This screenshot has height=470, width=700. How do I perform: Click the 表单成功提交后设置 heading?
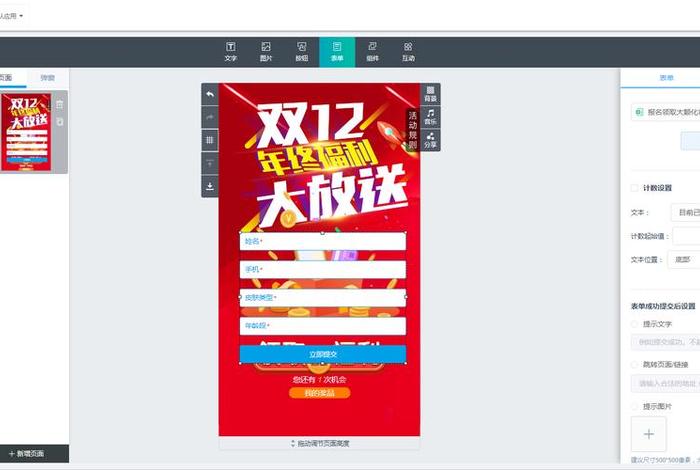[x=663, y=306]
